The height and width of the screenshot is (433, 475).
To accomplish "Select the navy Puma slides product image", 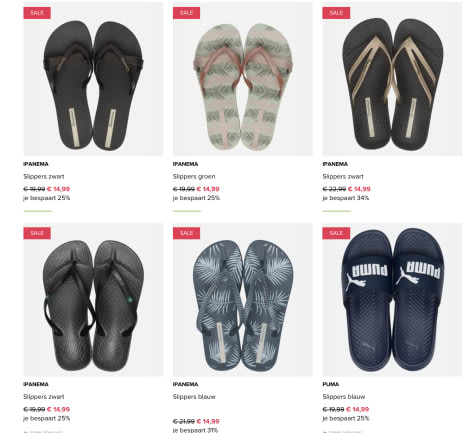I will [x=392, y=300].
